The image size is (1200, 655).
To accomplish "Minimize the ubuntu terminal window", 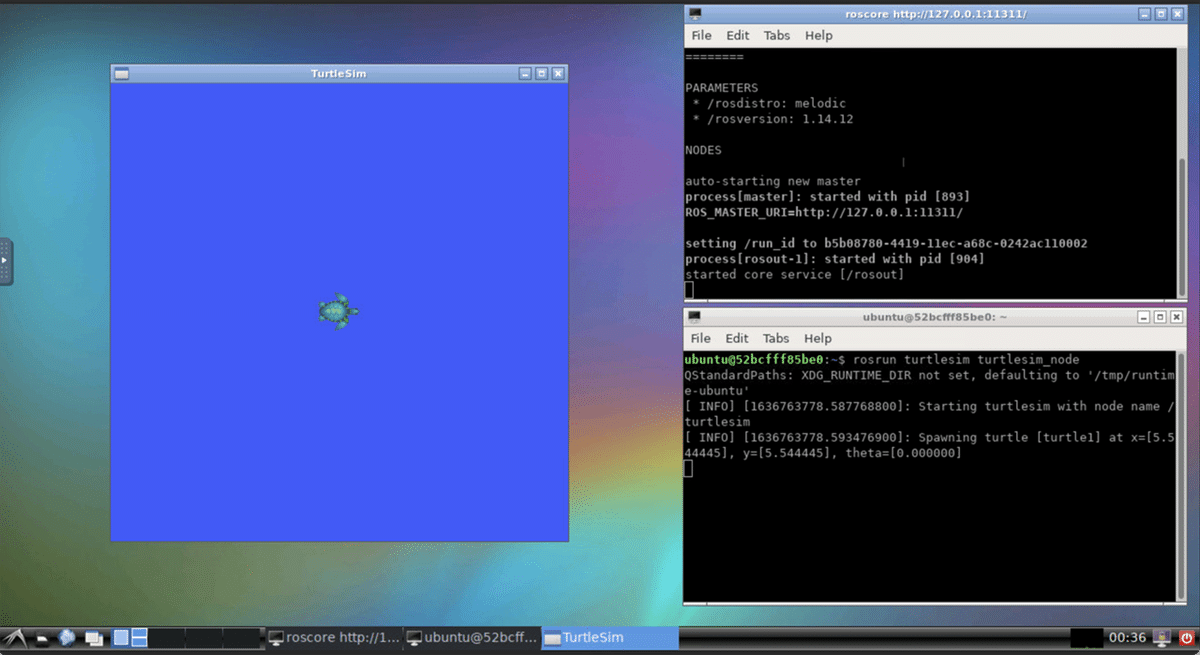I will click(x=1144, y=317).
